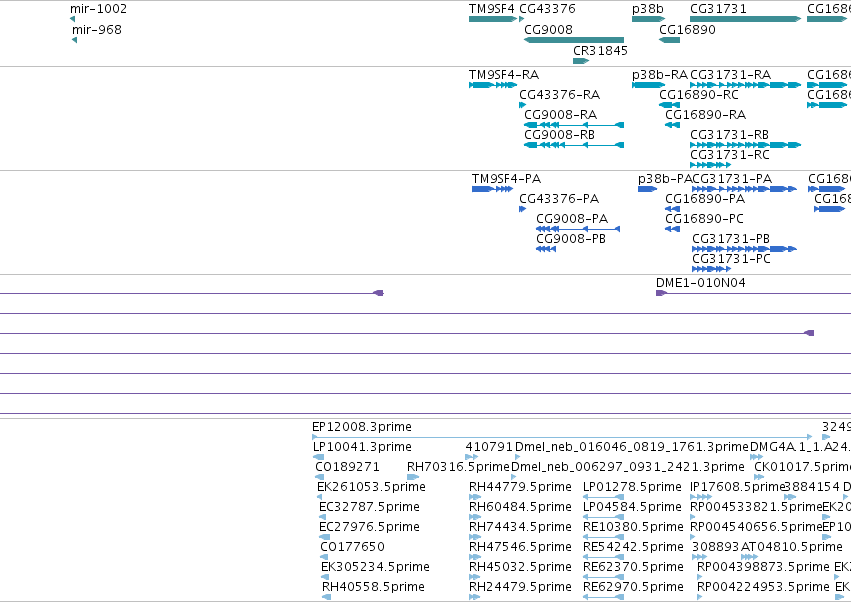Select the RE54242.5prime EST label
This screenshot has width=851, height=602.
pyautogui.click(x=633, y=546)
